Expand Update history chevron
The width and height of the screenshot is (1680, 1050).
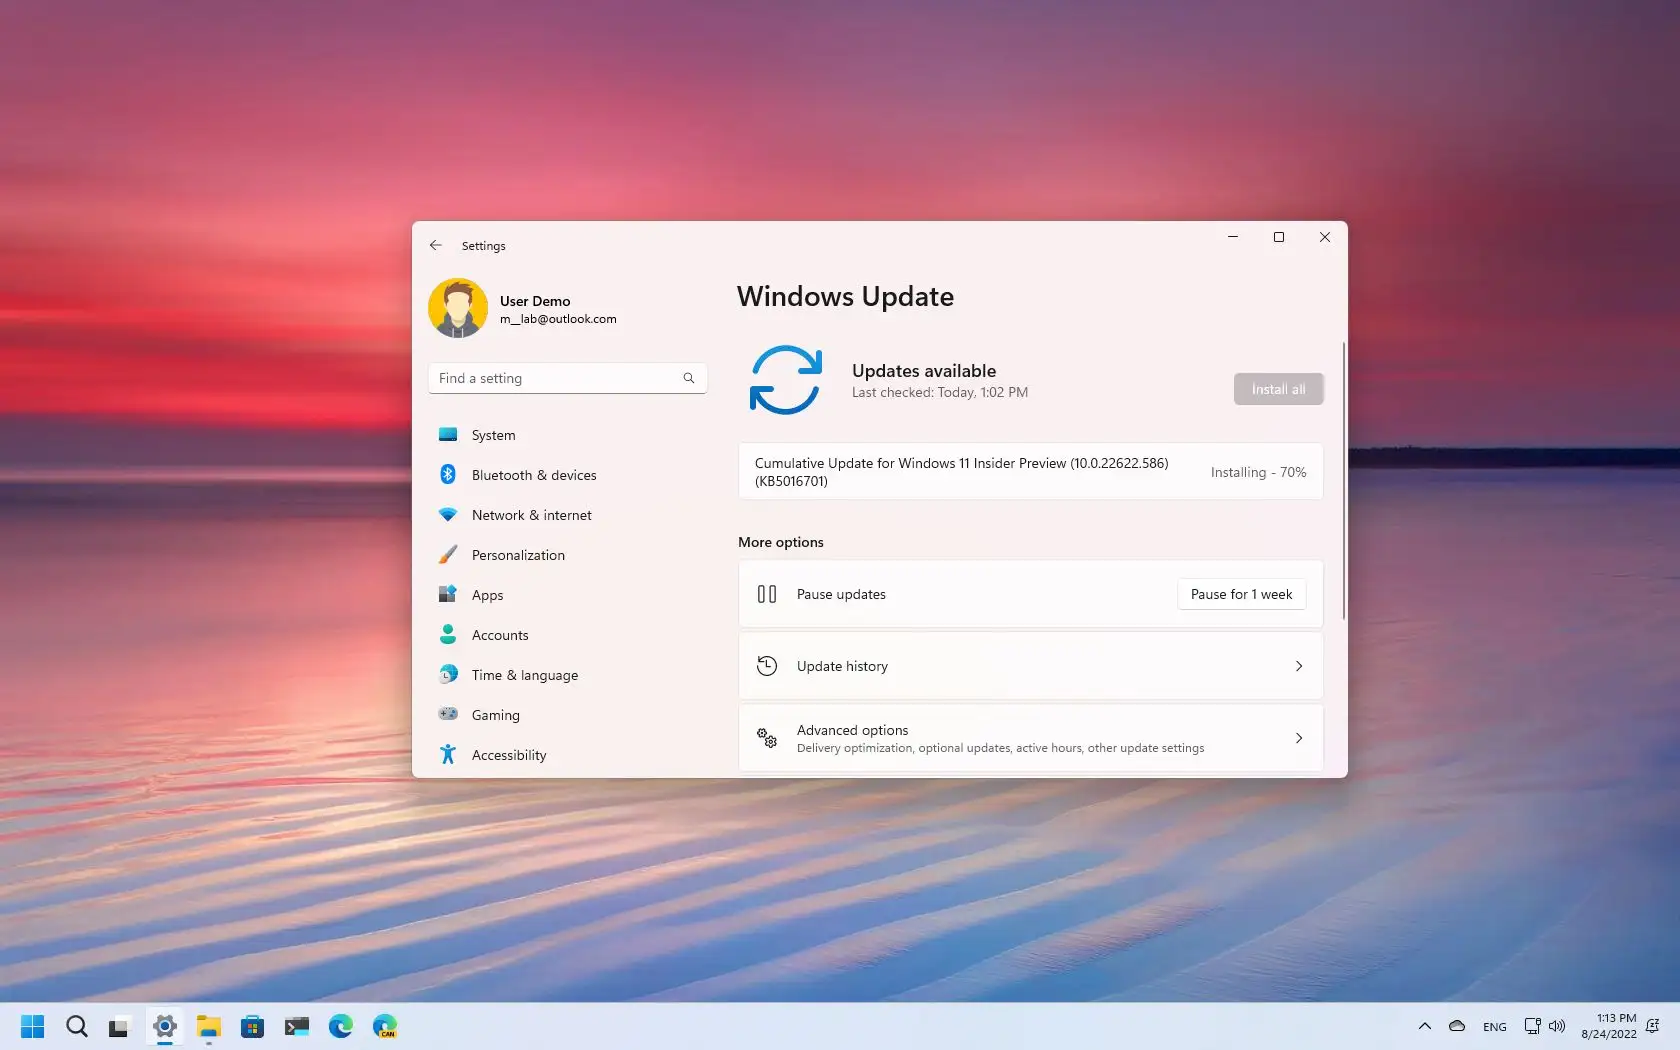pyautogui.click(x=1299, y=666)
